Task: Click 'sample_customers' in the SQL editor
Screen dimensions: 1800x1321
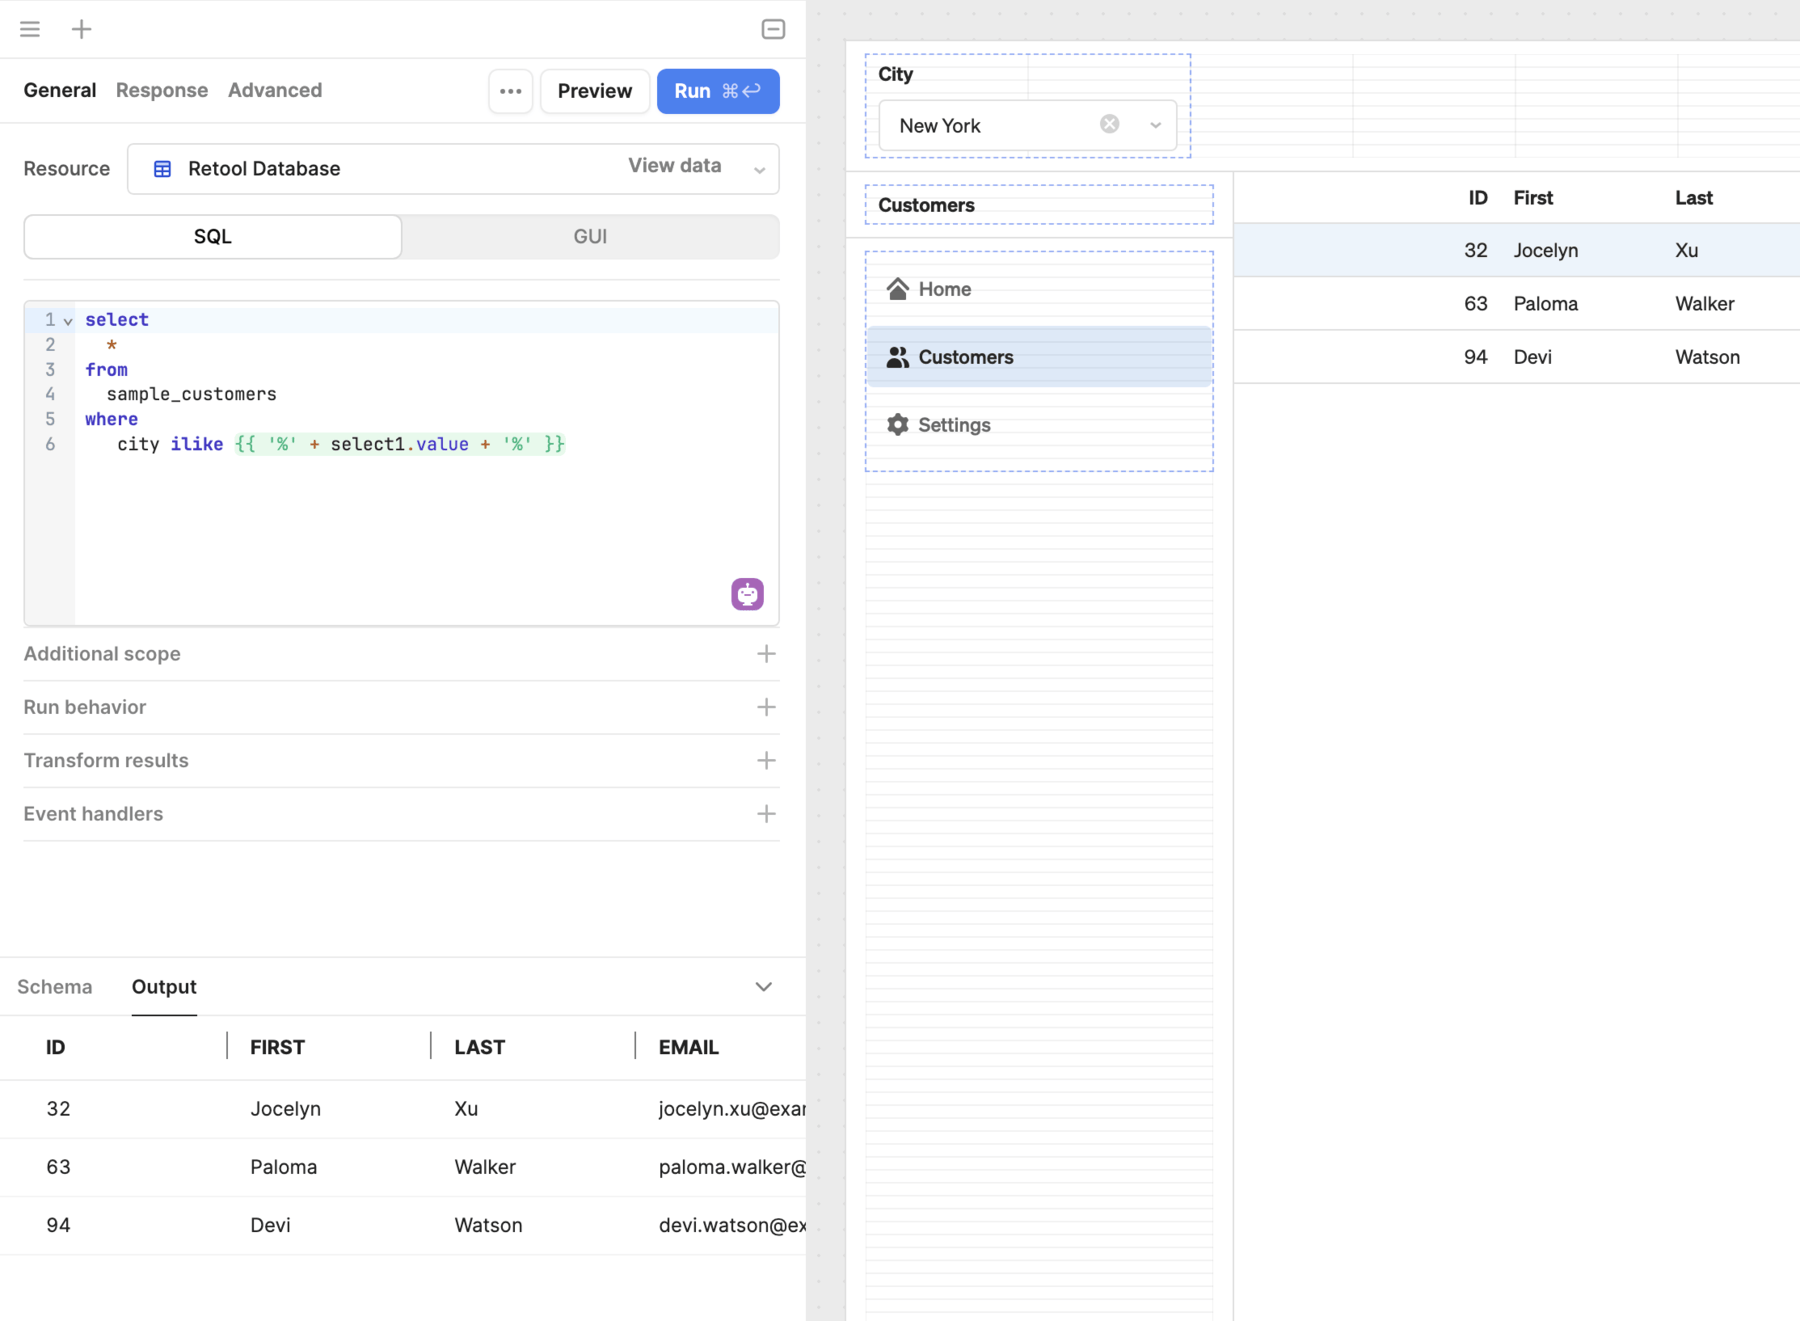Action: tap(192, 394)
